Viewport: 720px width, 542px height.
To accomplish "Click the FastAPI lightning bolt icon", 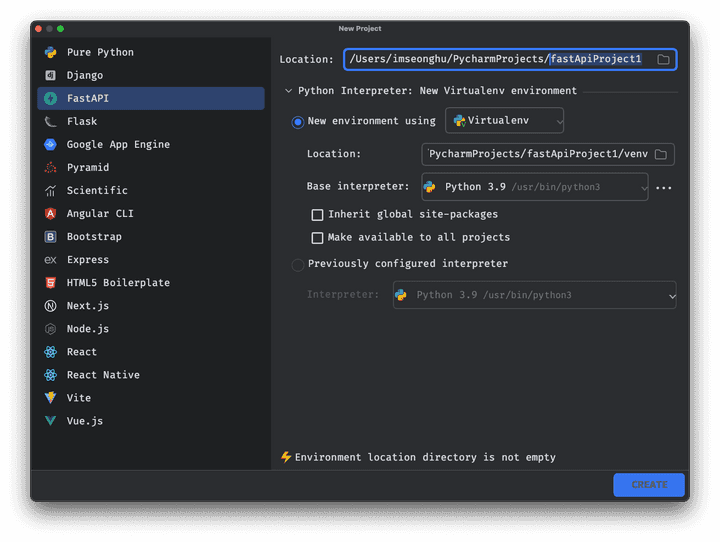I will [51, 98].
